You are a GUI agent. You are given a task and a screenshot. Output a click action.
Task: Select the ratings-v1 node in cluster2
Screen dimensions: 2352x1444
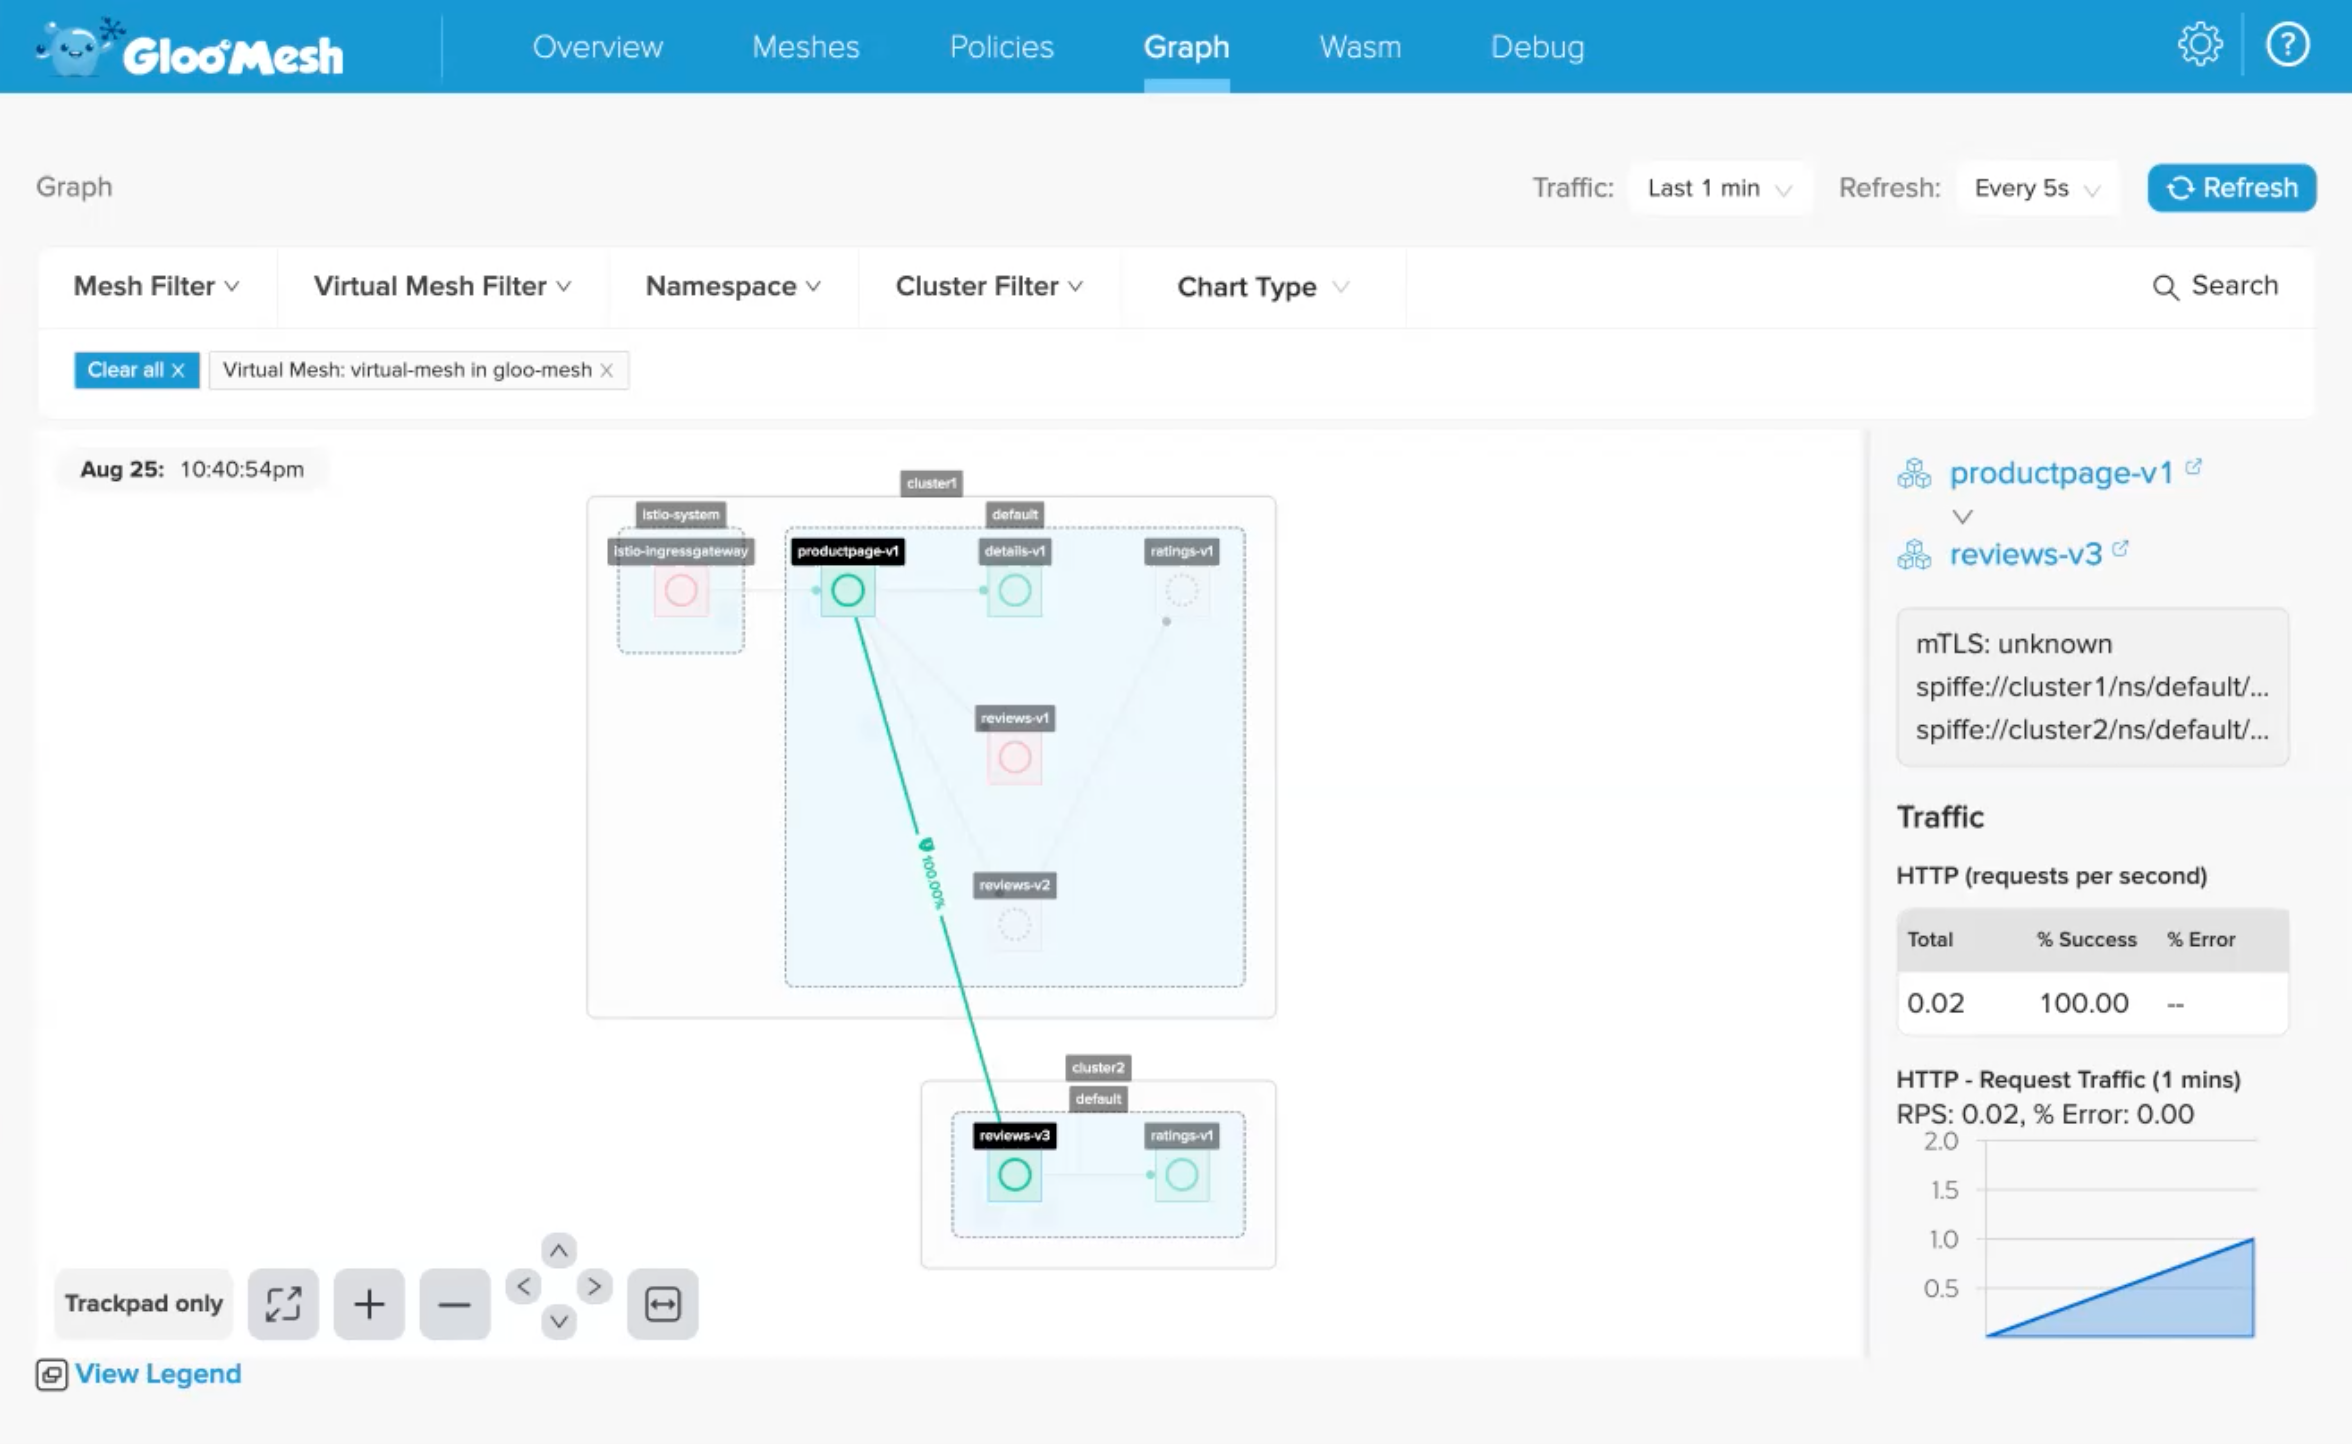click(1182, 1174)
